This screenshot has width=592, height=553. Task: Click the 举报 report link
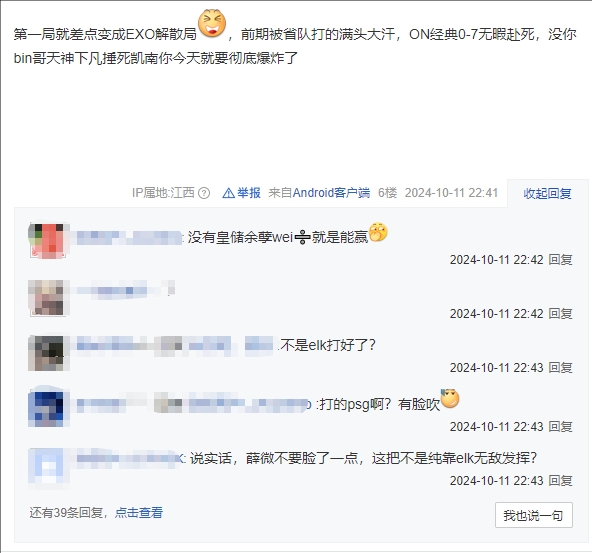pos(249,193)
